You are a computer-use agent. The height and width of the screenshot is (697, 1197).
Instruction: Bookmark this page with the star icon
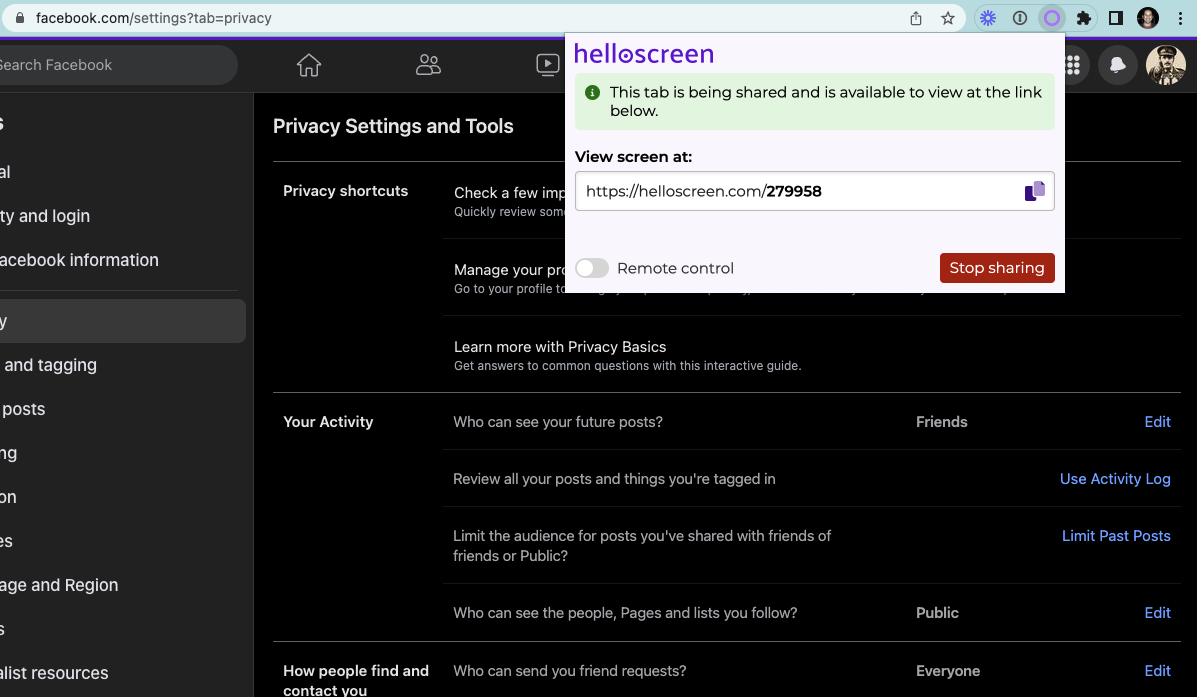[x=947, y=18]
